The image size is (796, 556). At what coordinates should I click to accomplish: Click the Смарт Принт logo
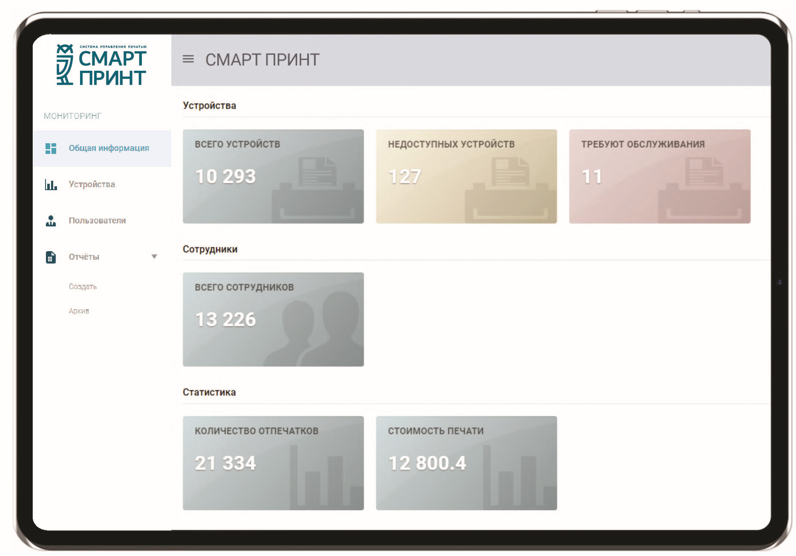(x=101, y=65)
